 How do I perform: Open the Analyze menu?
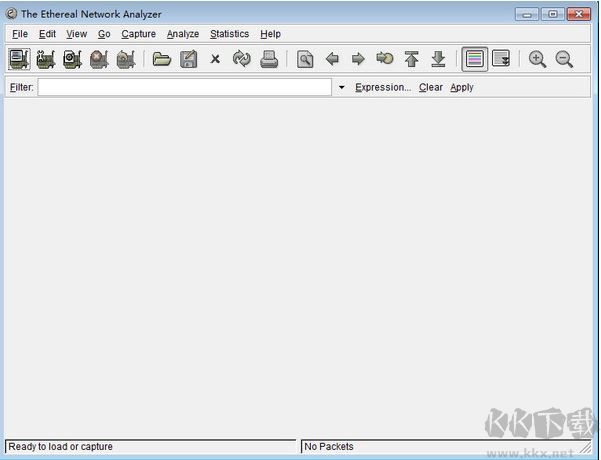[x=183, y=34]
